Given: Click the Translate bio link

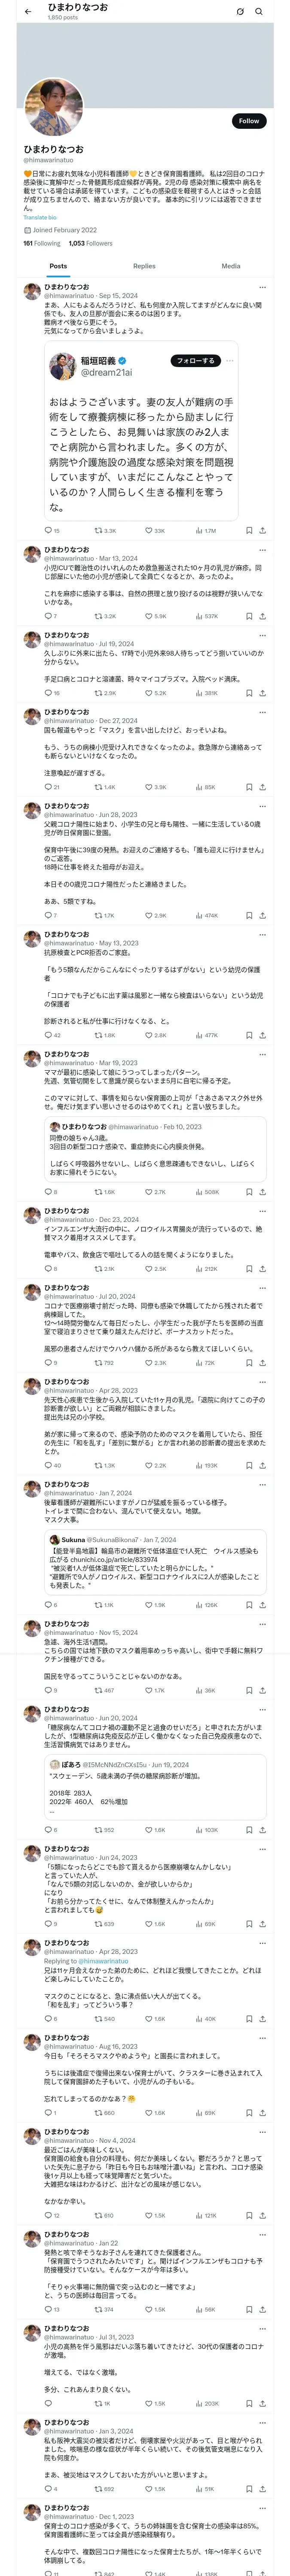Looking at the screenshot, I should click(x=40, y=217).
